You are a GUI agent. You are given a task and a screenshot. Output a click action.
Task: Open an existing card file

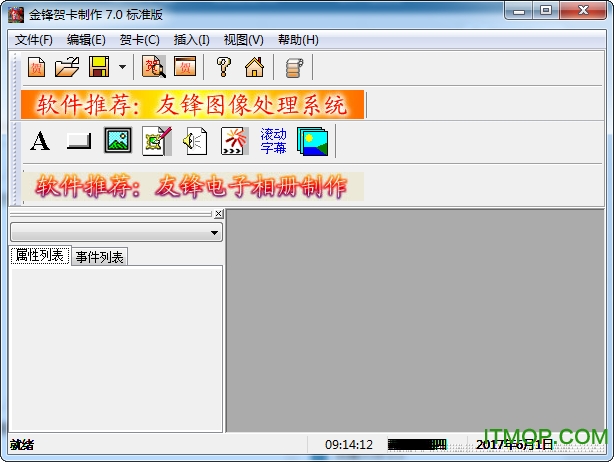tap(67, 67)
